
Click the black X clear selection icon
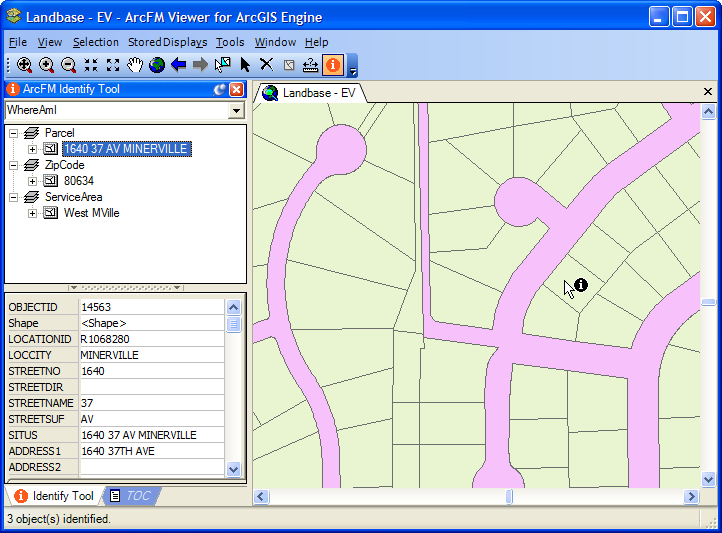267,65
